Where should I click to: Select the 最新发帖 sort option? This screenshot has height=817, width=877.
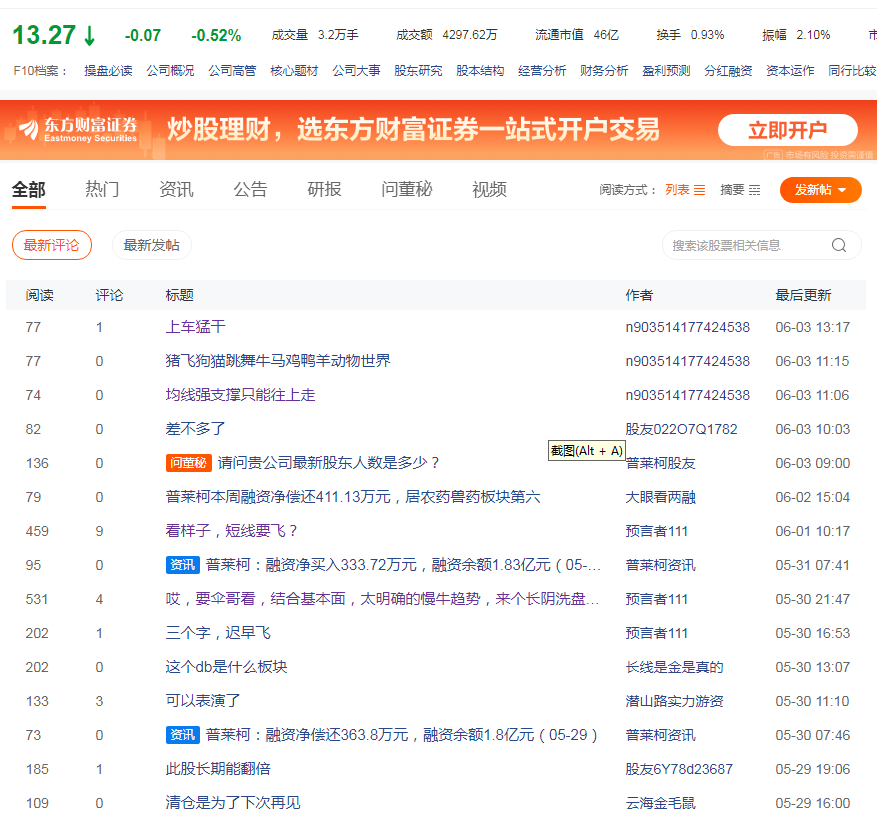point(151,245)
